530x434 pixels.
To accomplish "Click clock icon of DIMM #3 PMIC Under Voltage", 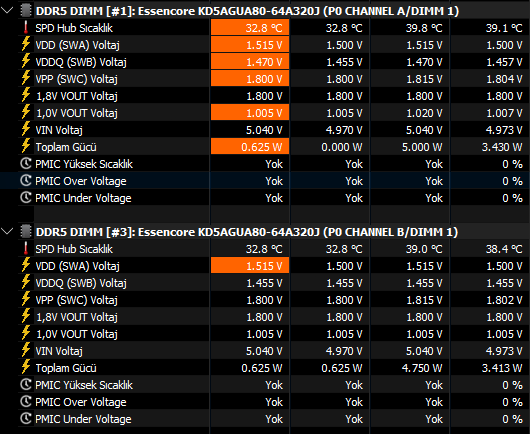I will coord(26,418).
